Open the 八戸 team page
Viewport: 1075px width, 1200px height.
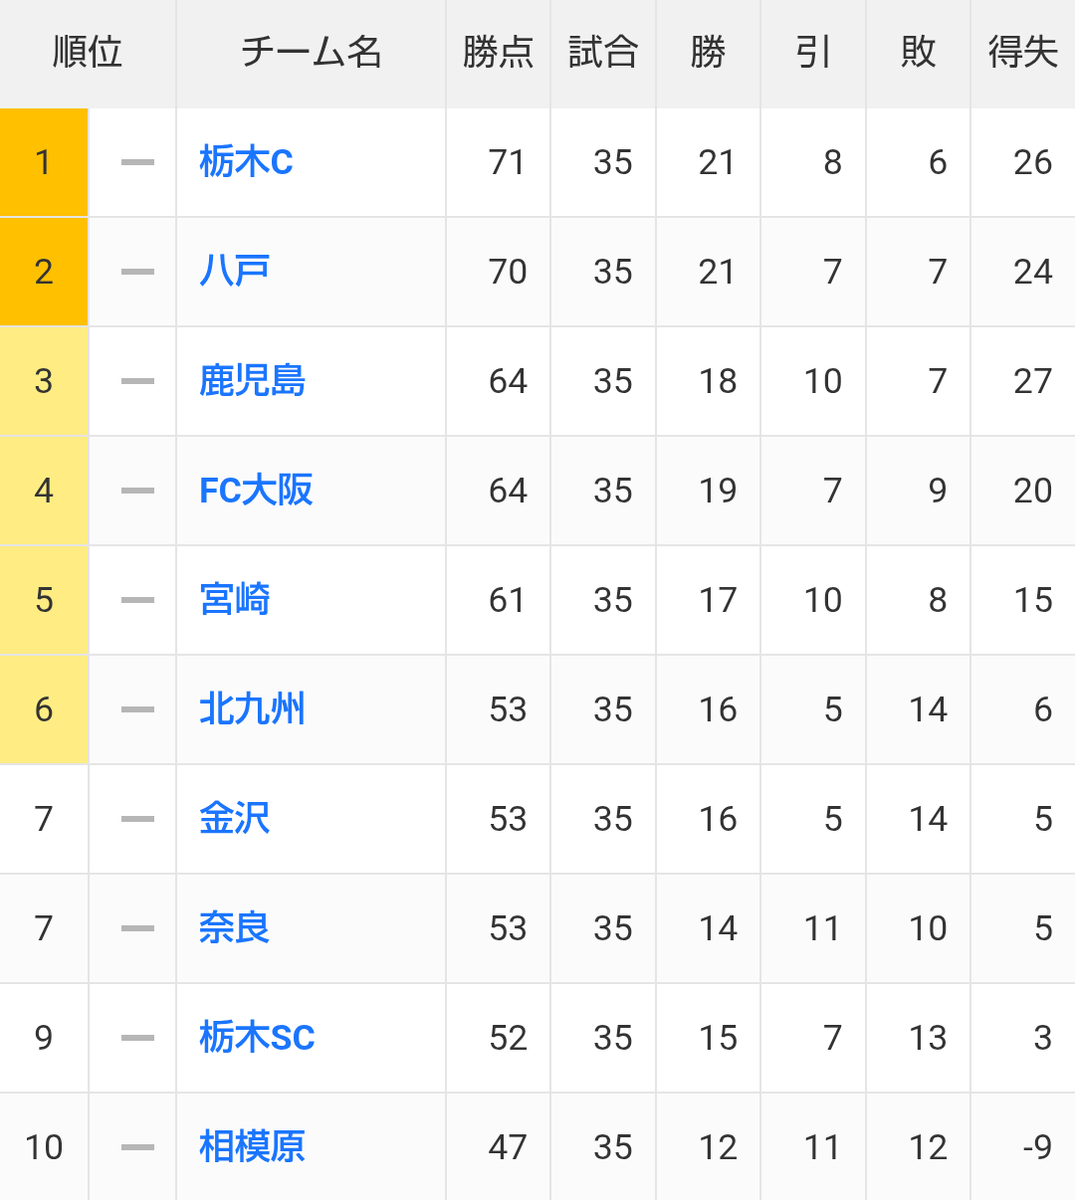tap(234, 271)
